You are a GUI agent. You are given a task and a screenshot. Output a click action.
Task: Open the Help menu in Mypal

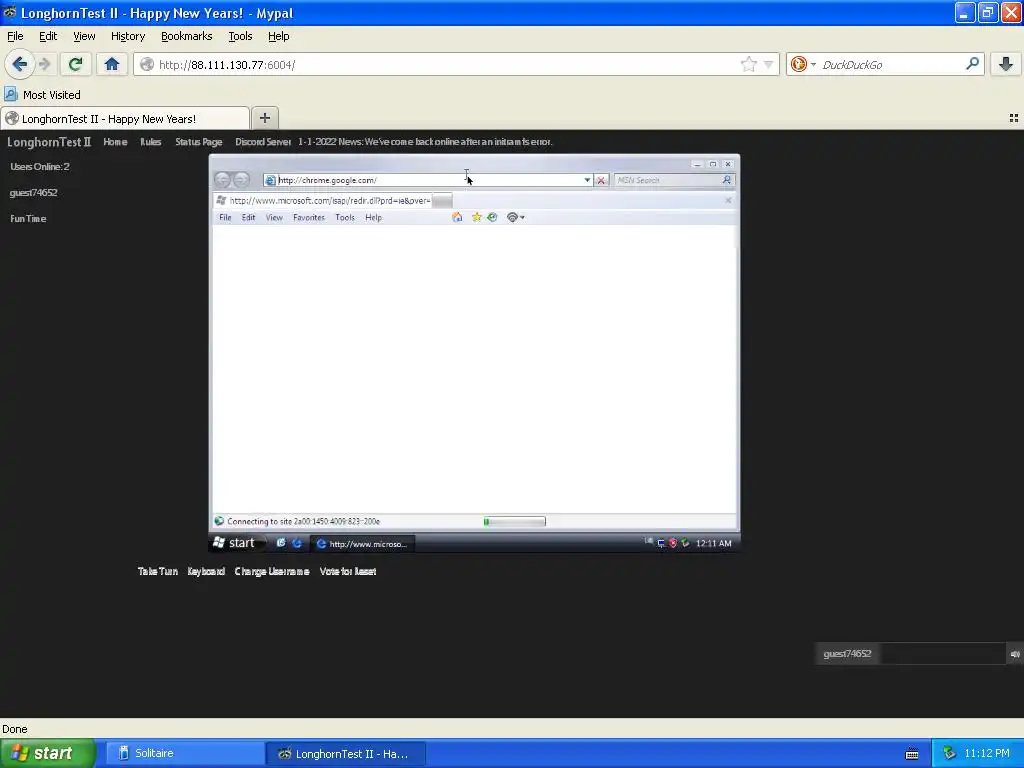(x=278, y=36)
